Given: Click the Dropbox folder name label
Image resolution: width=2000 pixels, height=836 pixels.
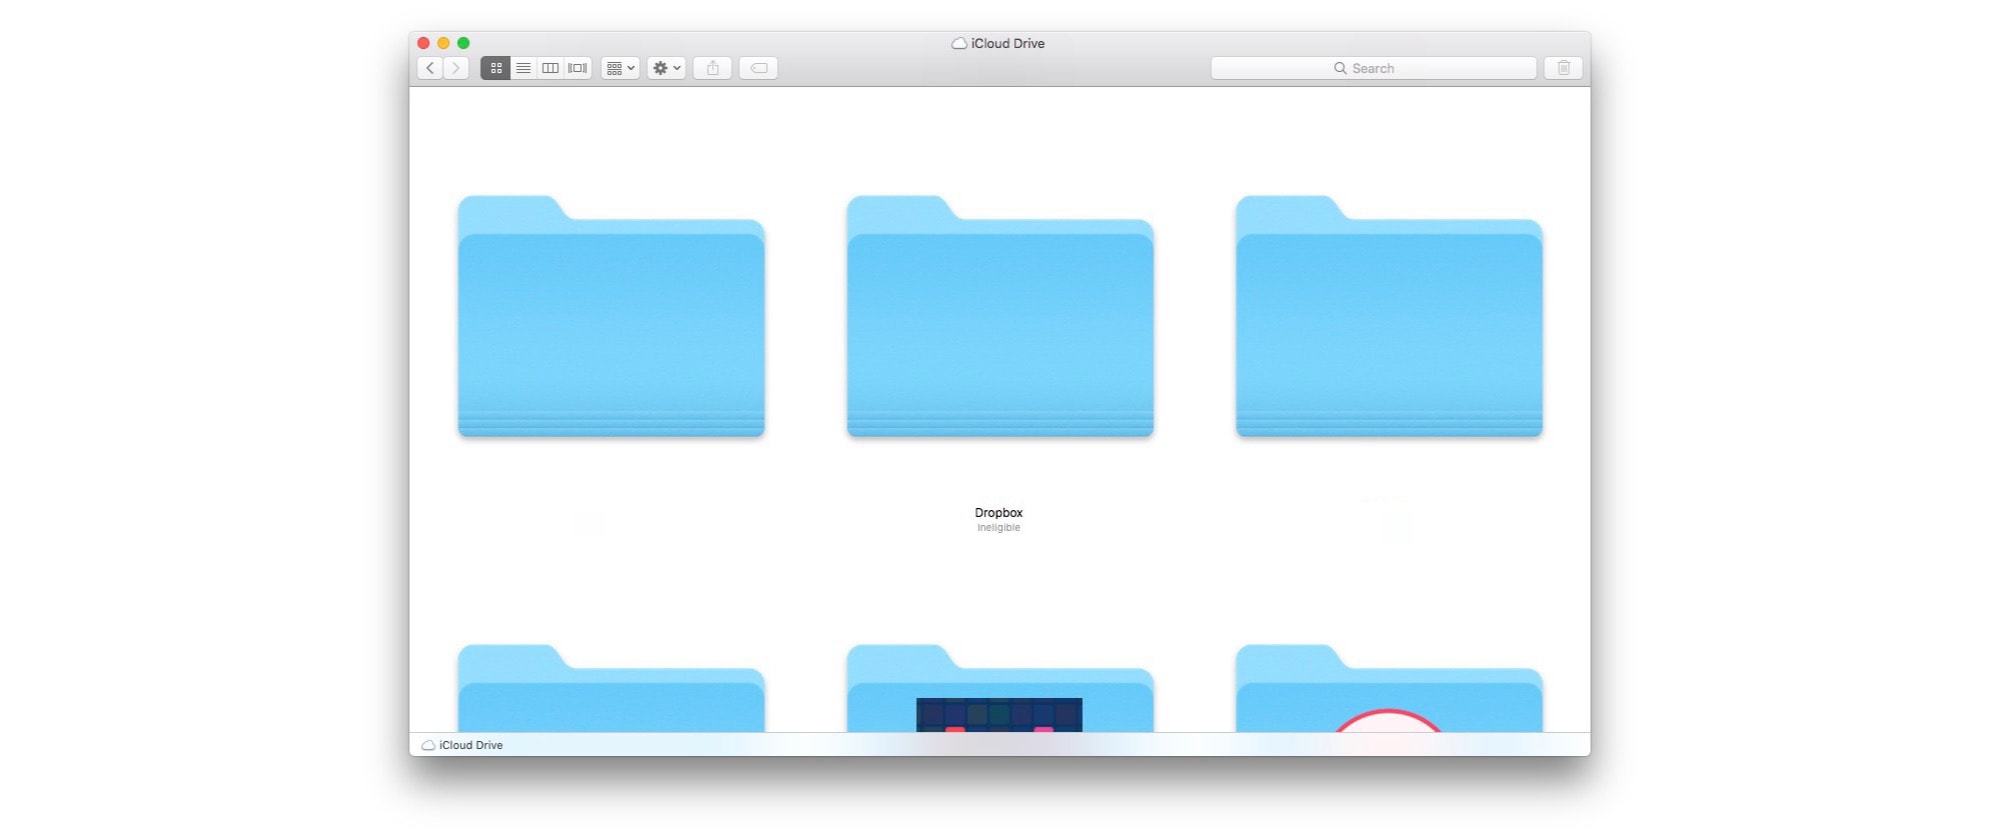Looking at the screenshot, I should tap(999, 513).
